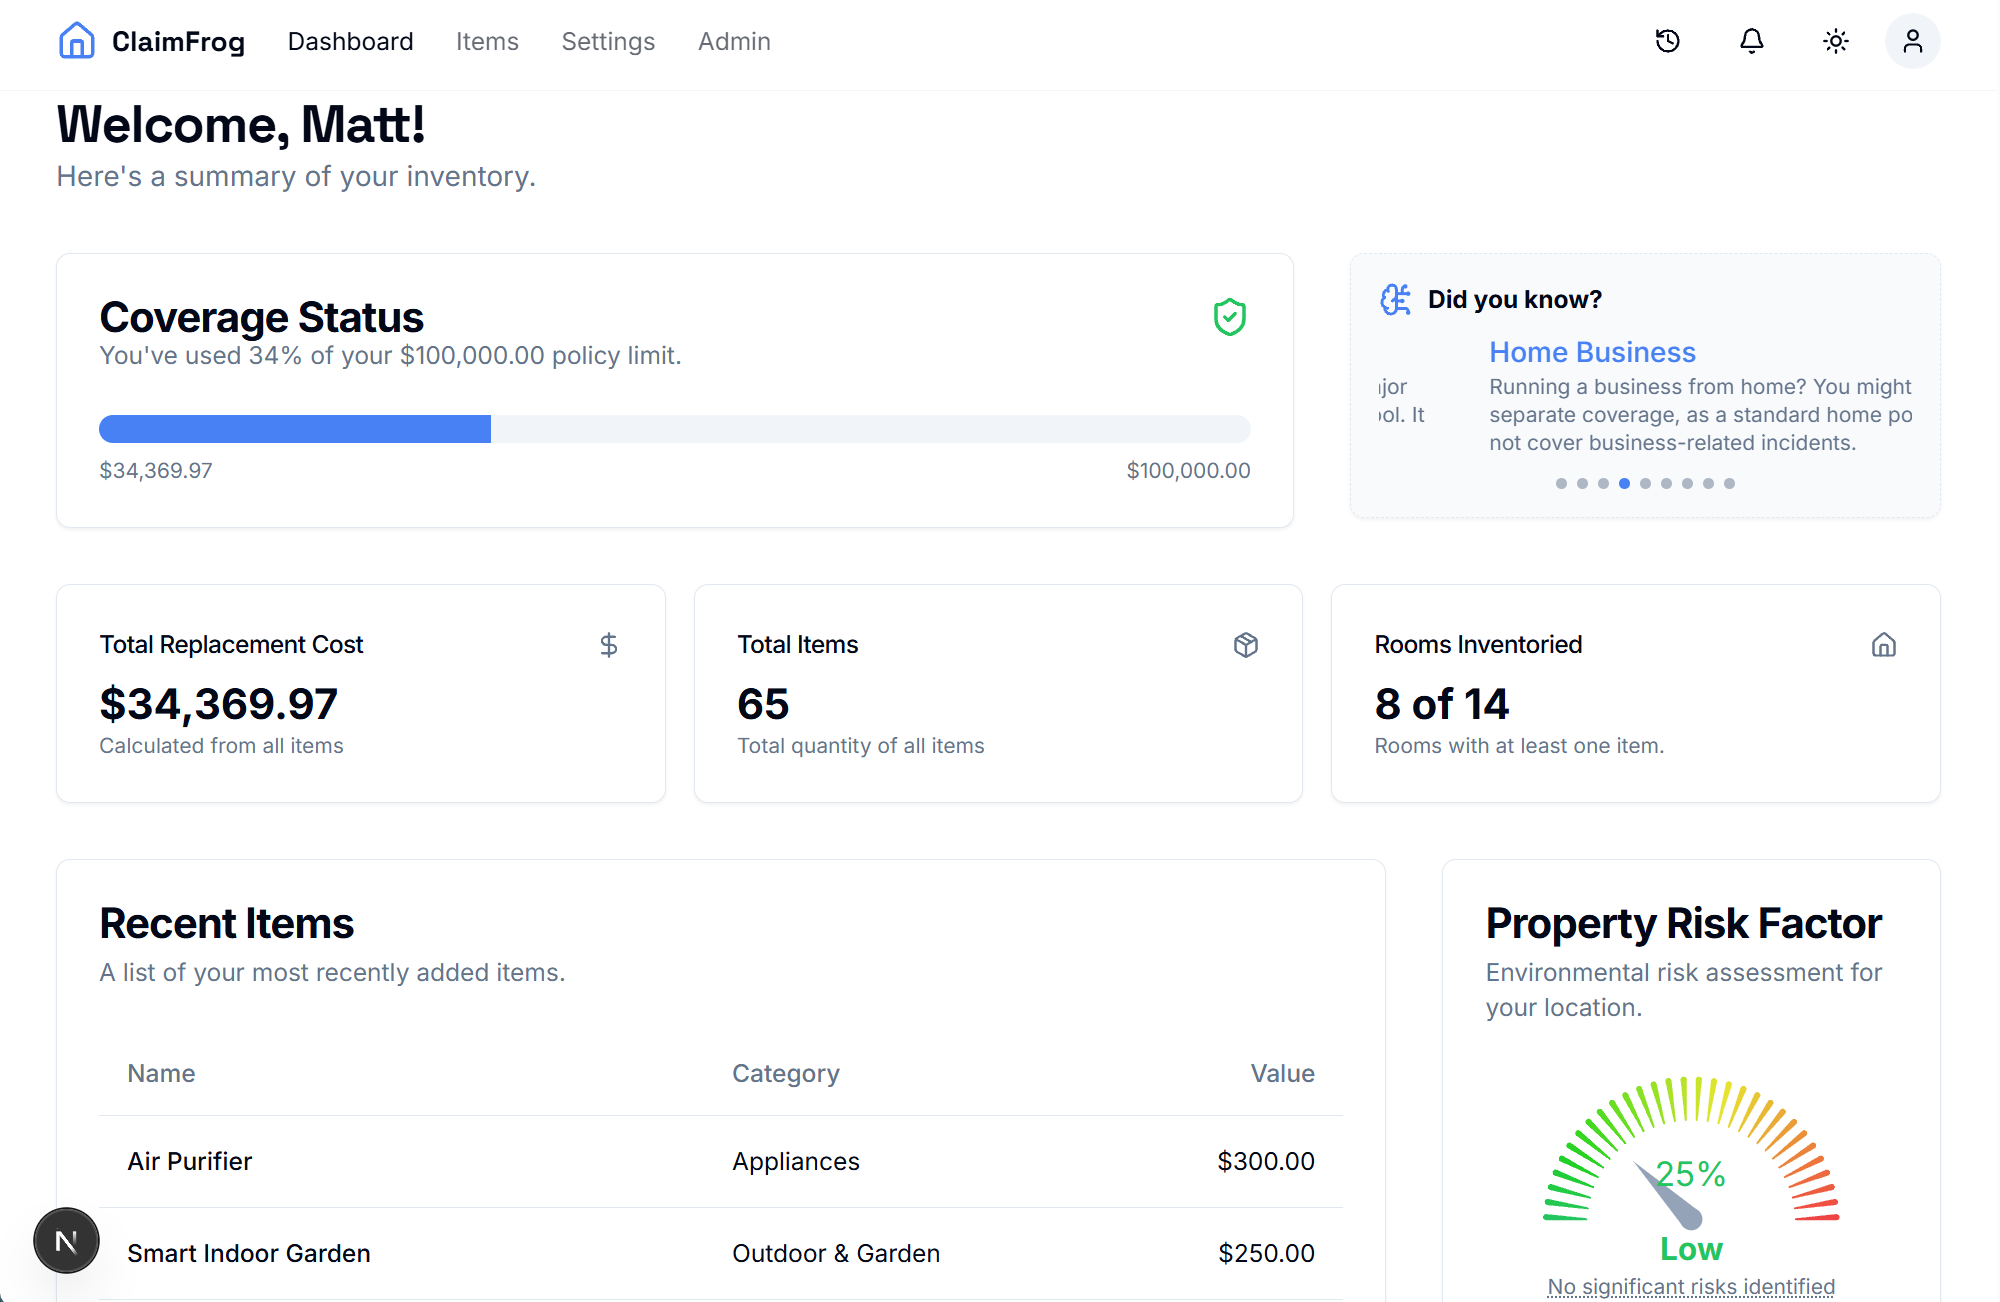The height and width of the screenshot is (1302, 2000).
Task: Open notifications bell icon
Action: pos(1752,41)
